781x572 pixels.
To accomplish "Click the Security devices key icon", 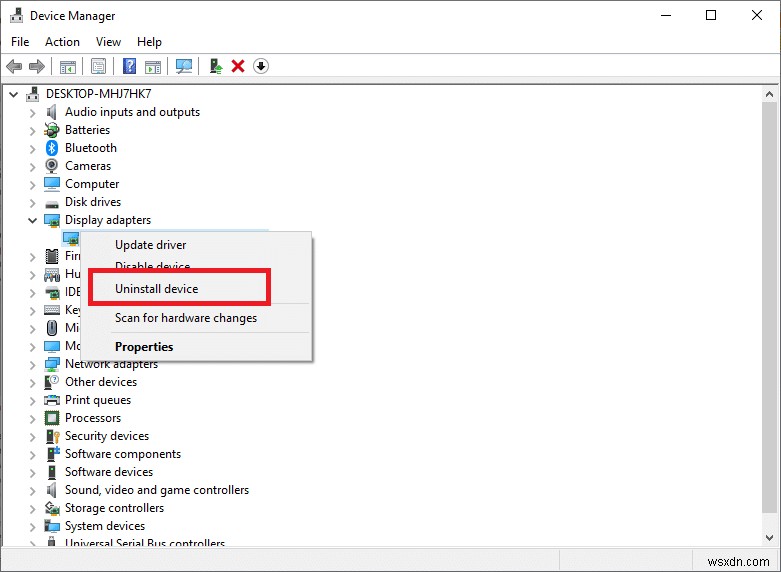I will pyautogui.click(x=53, y=436).
